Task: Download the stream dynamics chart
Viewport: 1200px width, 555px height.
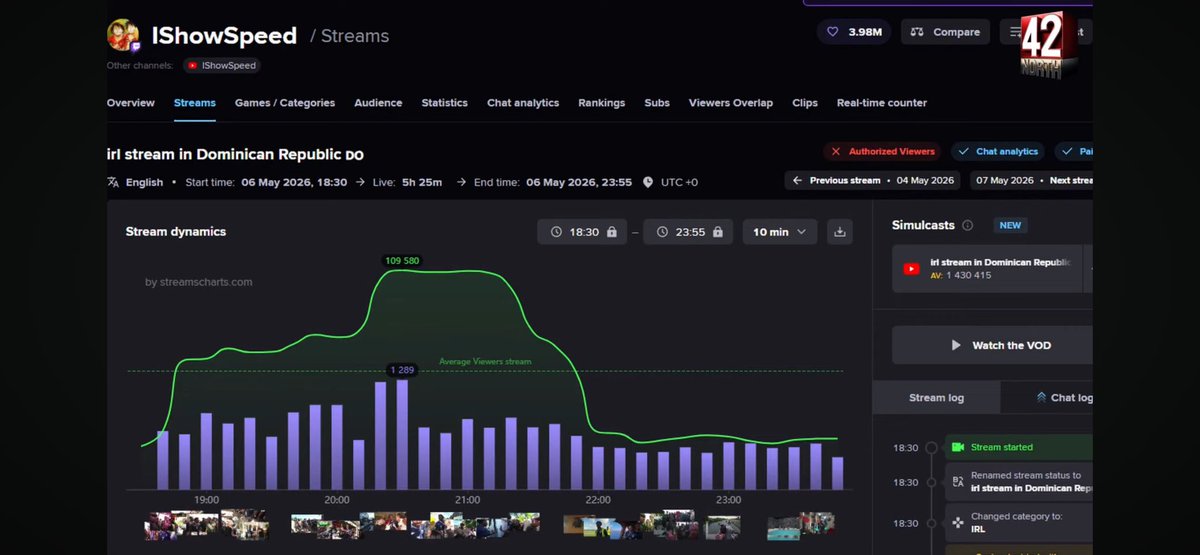Action: pos(840,232)
